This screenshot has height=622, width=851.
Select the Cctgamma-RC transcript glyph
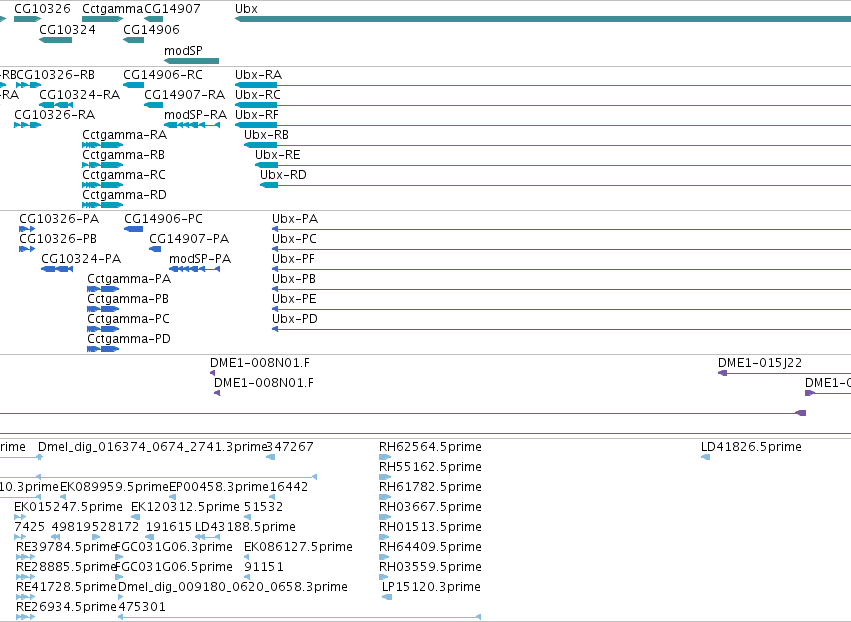[x=103, y=185]
